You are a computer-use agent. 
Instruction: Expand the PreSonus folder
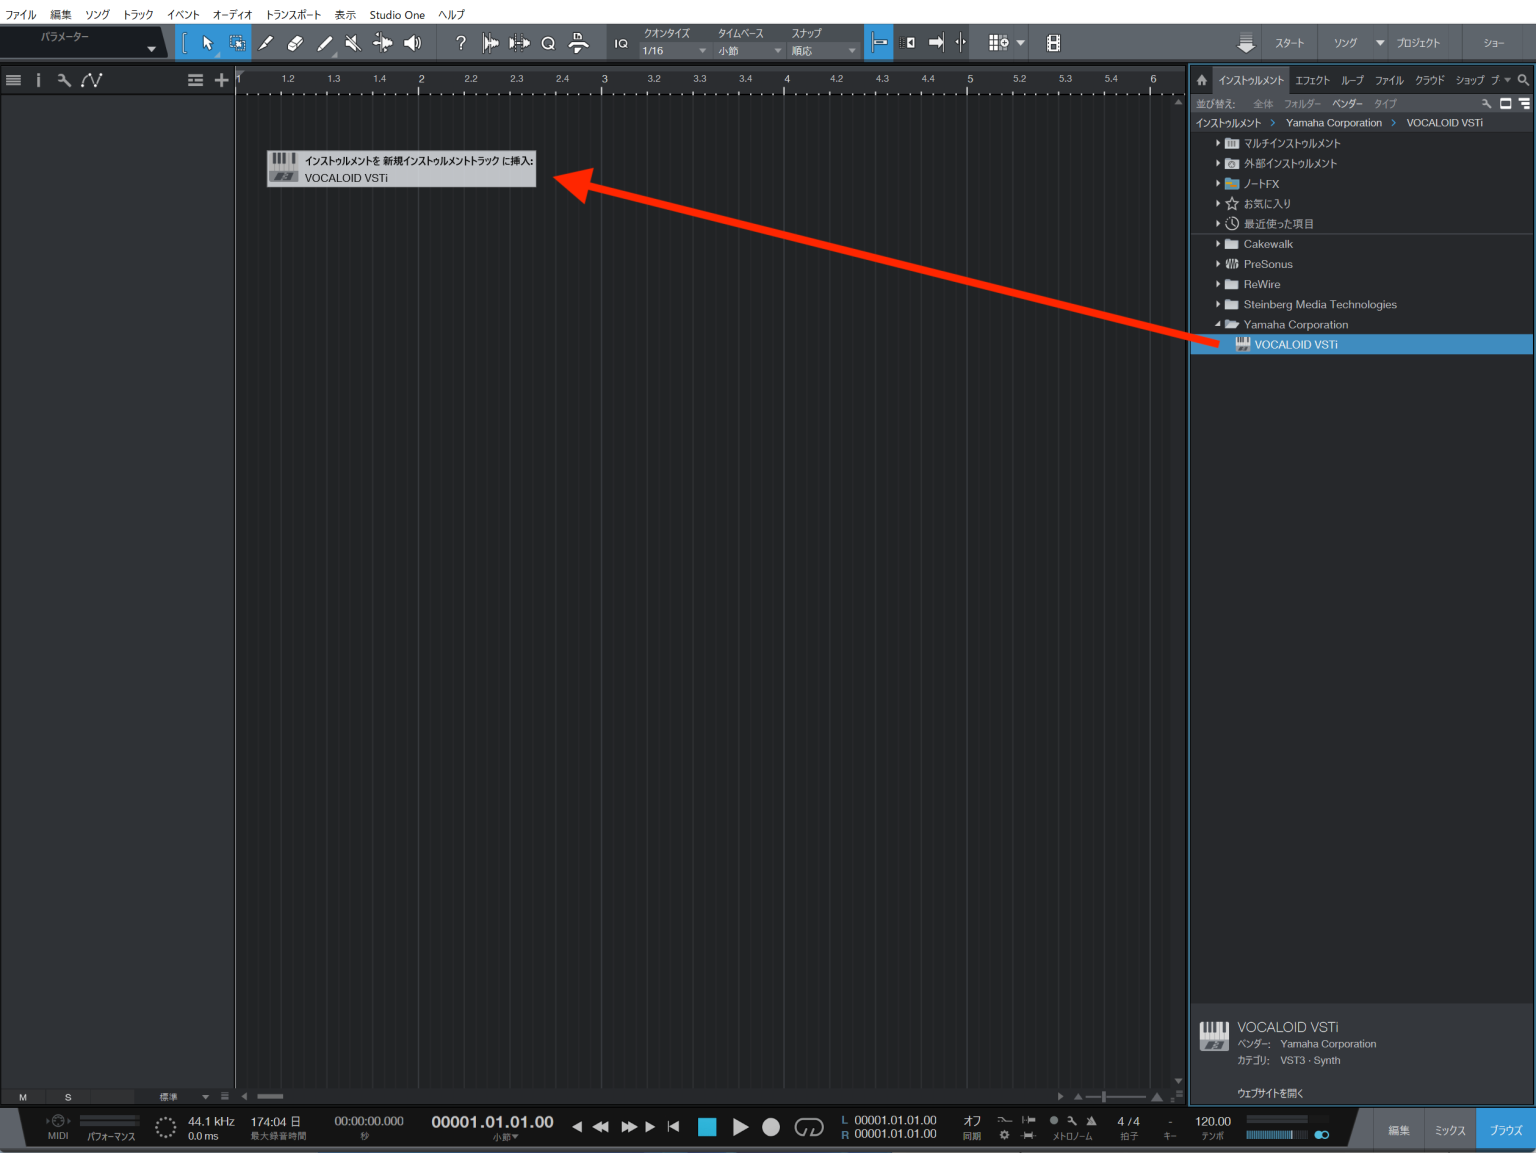pyautogui.click(x=1217, y=264)
